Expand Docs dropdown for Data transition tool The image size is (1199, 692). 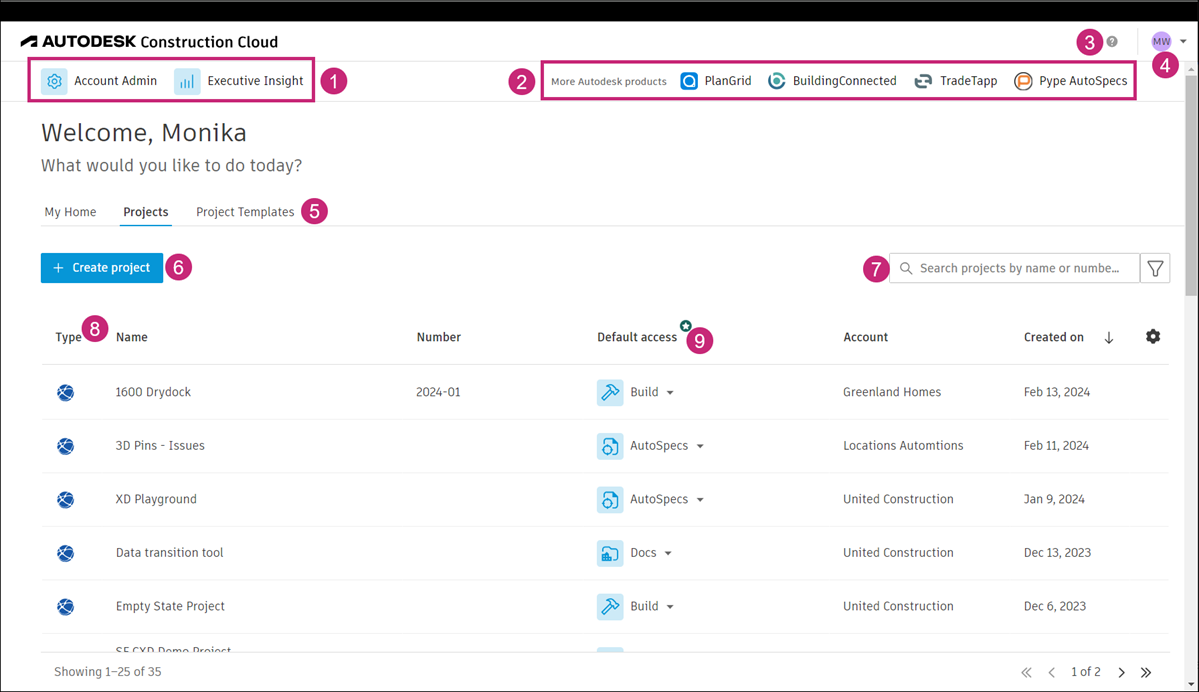[668, 554]
